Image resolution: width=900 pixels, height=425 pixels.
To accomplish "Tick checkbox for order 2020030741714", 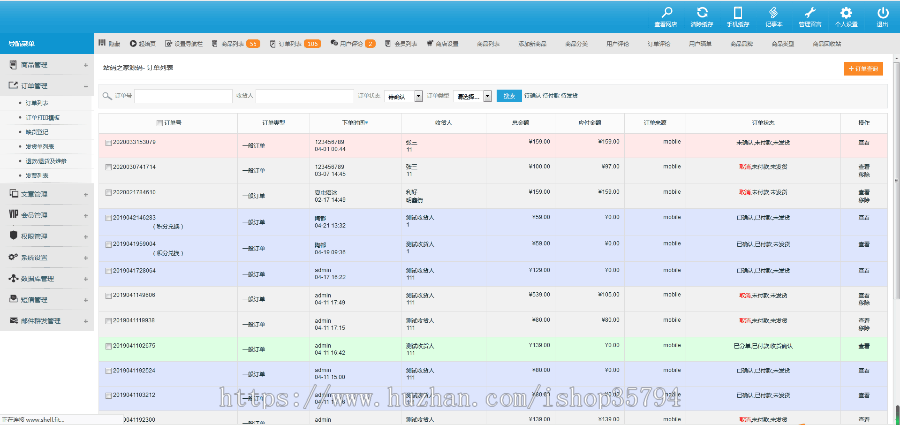I will pos(108,167).
